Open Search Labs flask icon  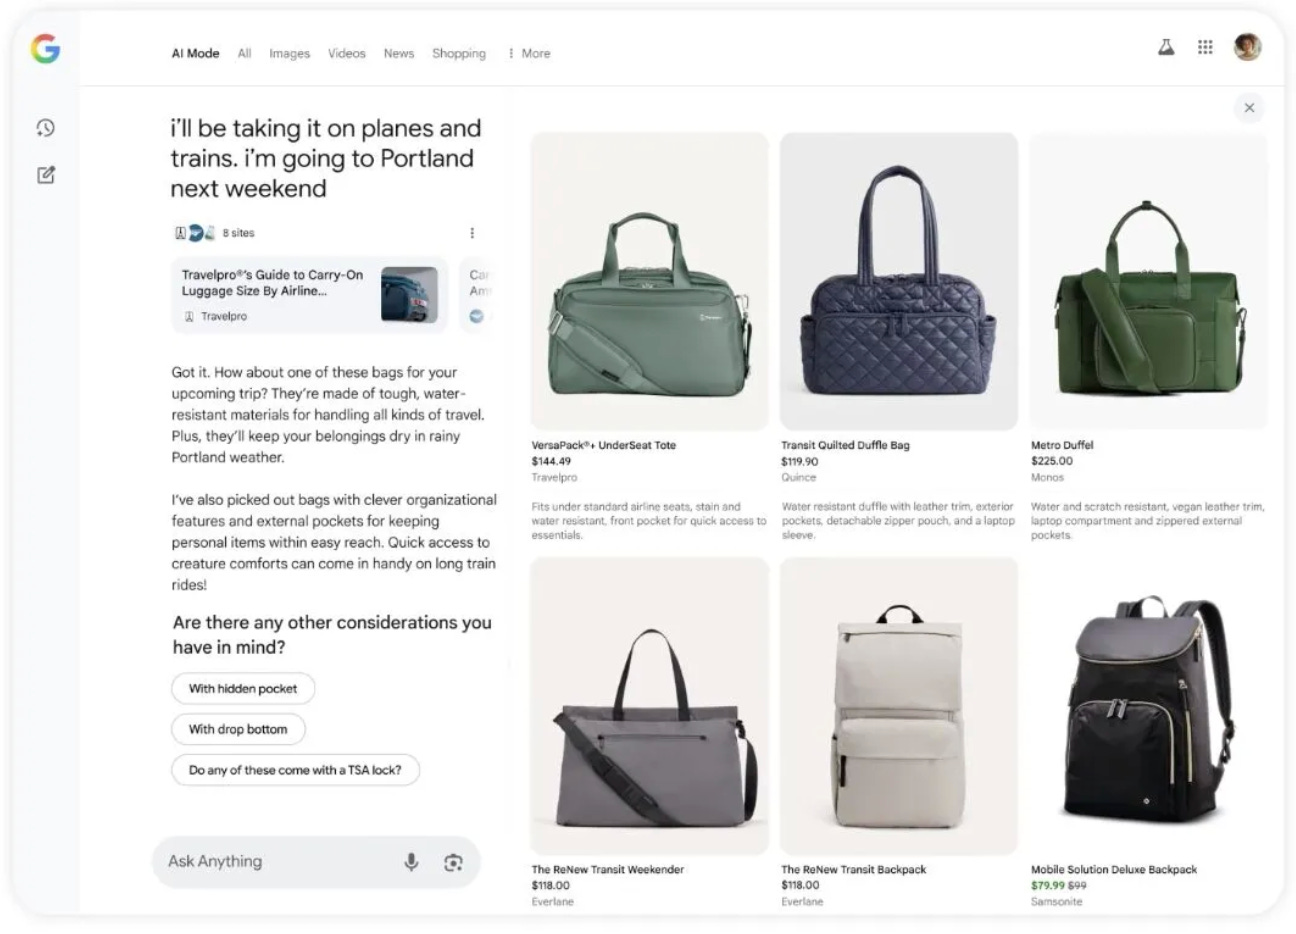pos(1166,47)
